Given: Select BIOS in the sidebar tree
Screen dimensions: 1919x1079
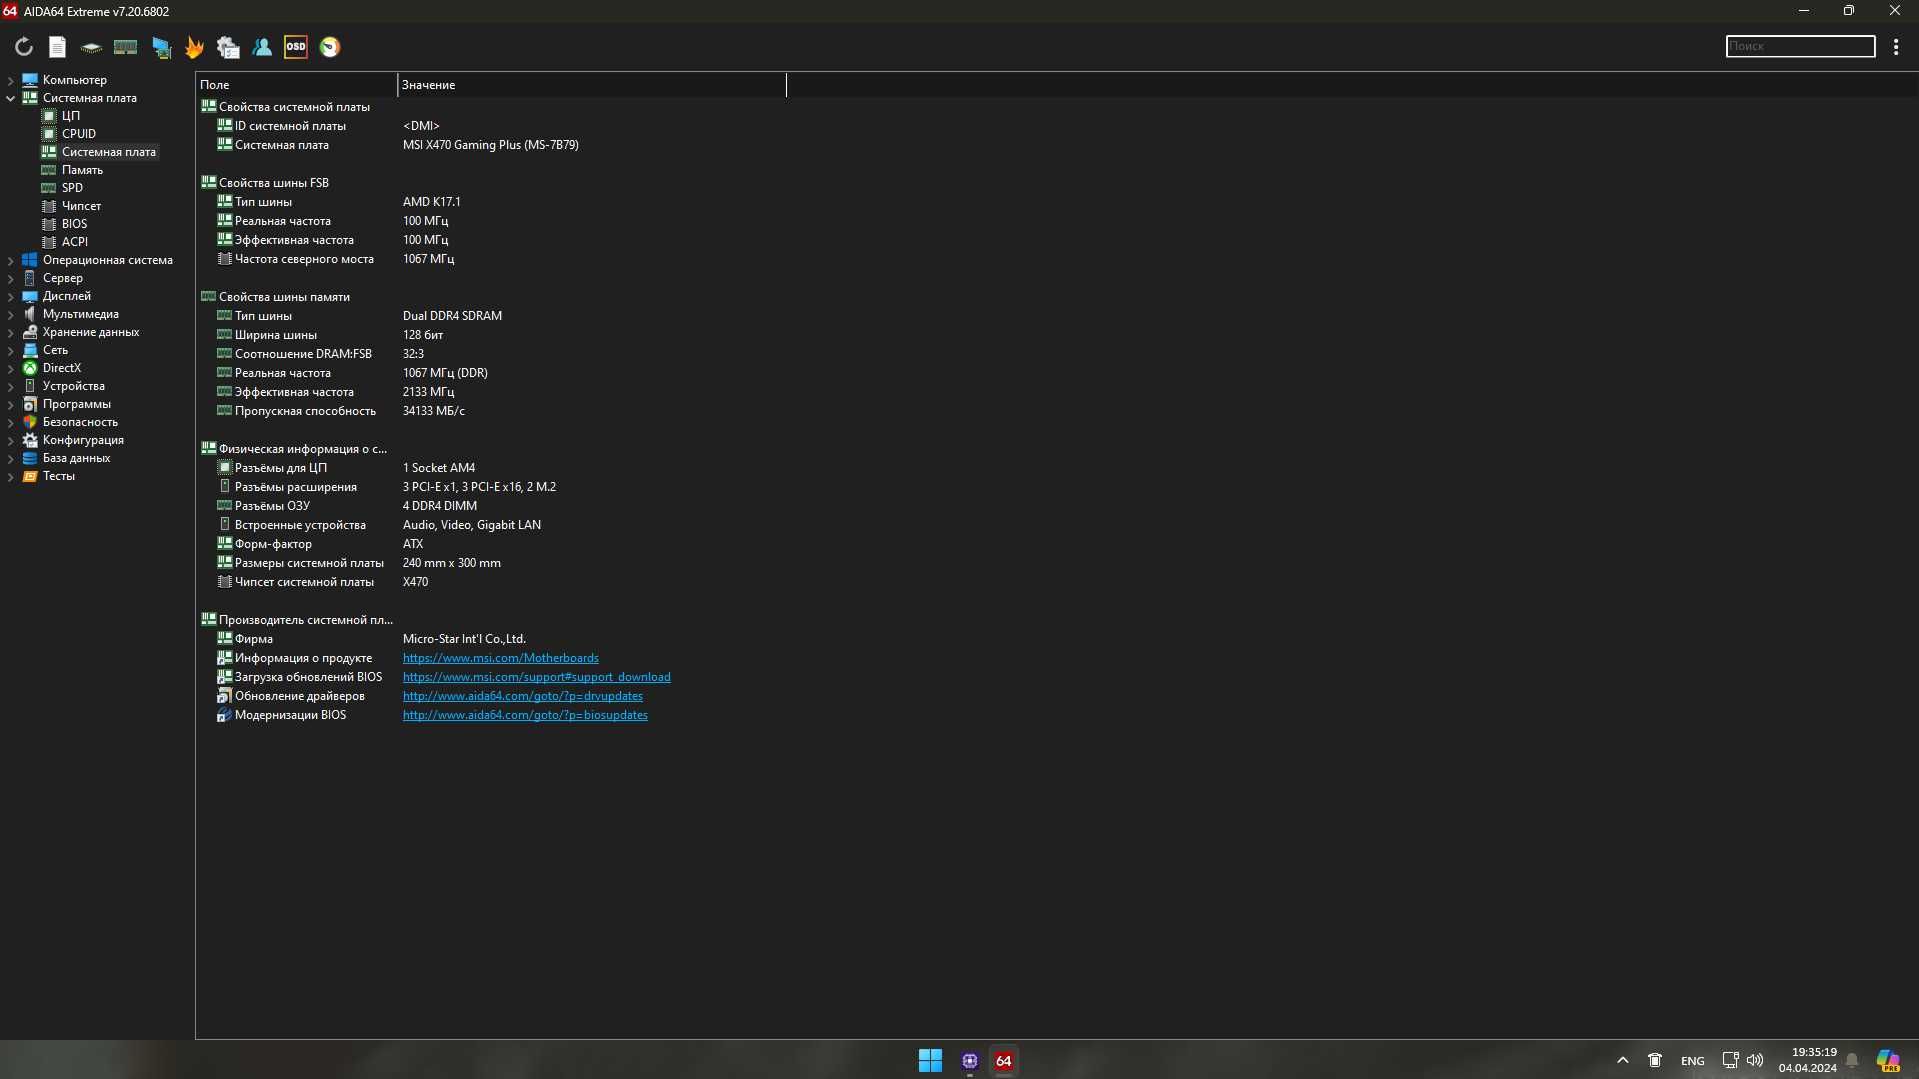Looking at the screenshot, I should click(74, 224).
